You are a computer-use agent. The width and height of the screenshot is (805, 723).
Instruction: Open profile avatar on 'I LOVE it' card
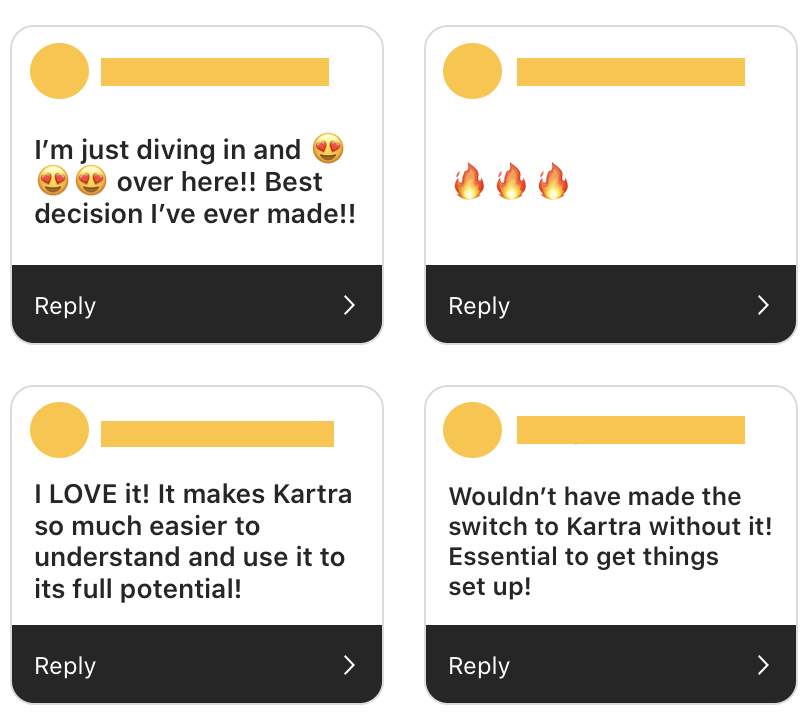point(60,432)
